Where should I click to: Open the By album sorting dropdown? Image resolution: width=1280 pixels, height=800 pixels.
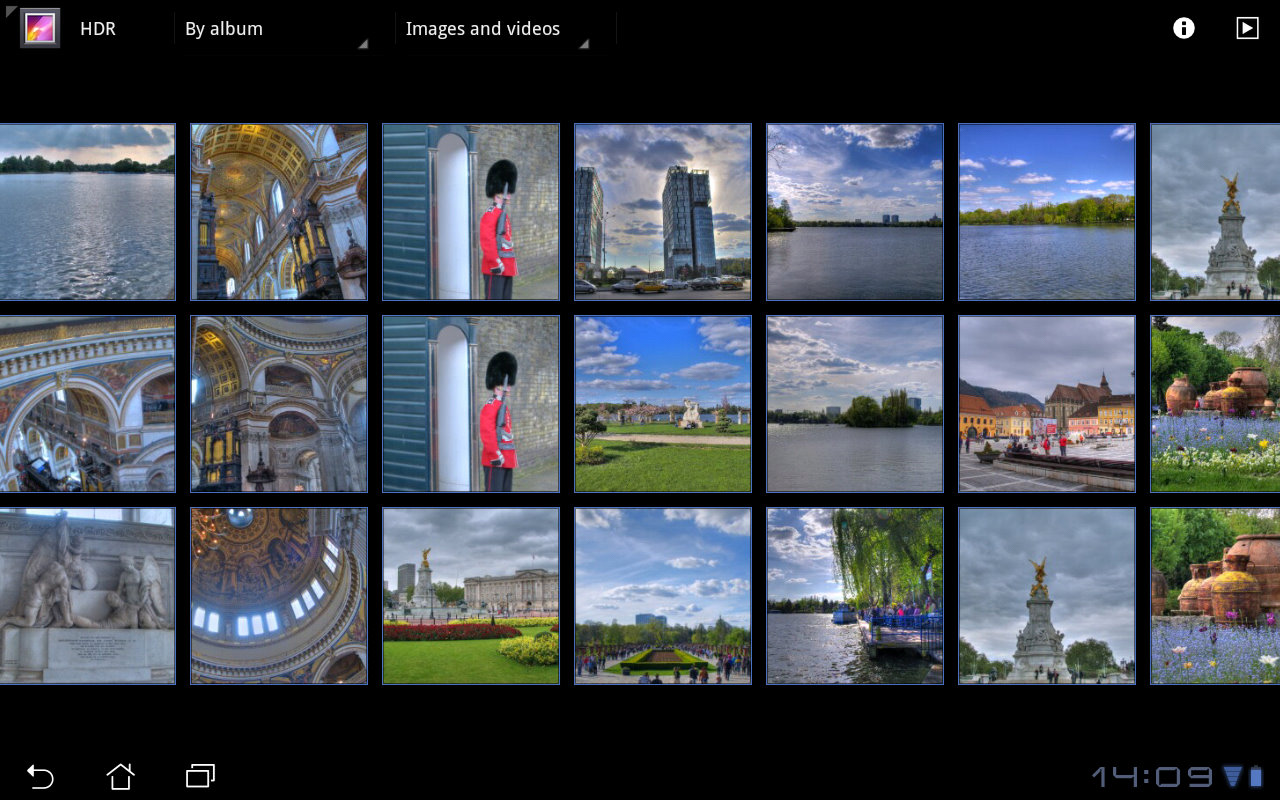pyautogui.click(x=275, y=29)
